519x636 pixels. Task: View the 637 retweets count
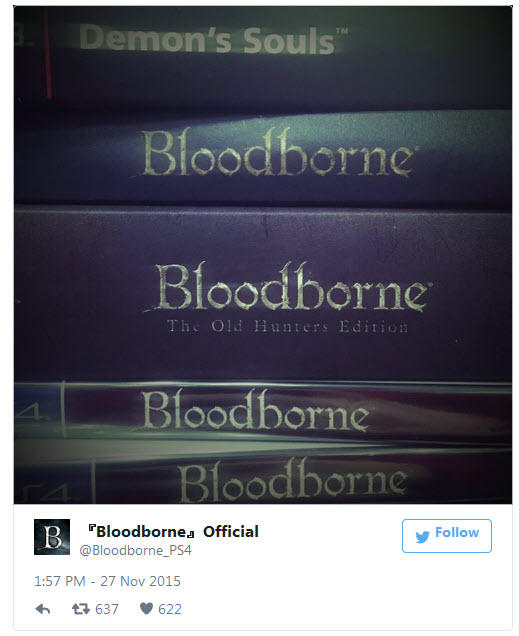tap(107, 609)
